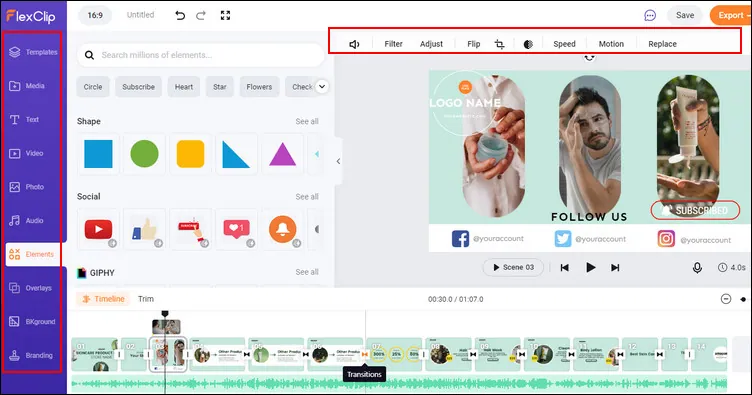Open the opacity circle icon

click(x=528, y=44)
